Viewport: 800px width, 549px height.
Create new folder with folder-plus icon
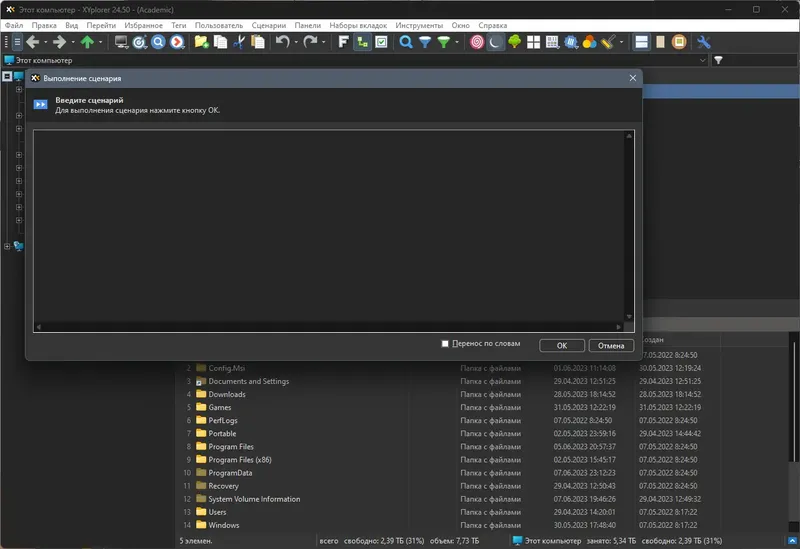pyautogui.click(x=202, y=42)
